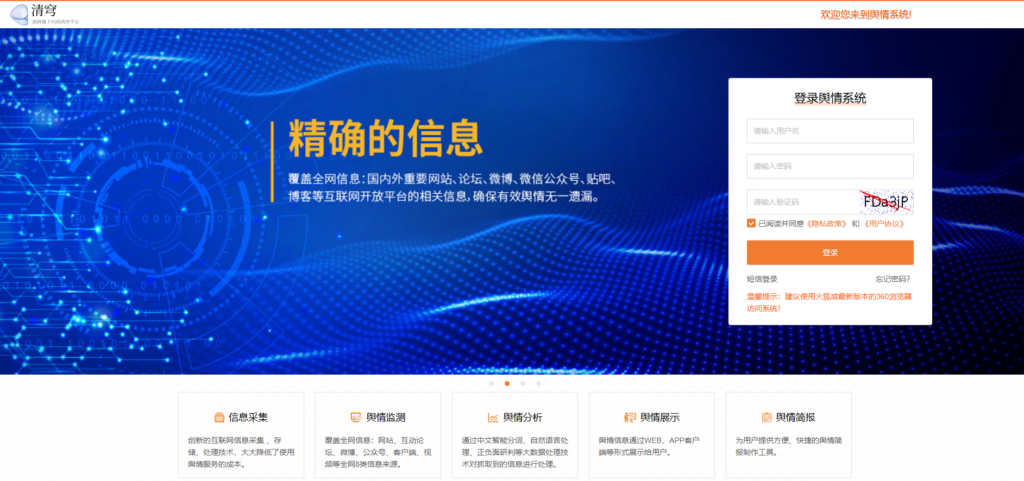Open the 用户协议 user agreement link

(884, 223)
